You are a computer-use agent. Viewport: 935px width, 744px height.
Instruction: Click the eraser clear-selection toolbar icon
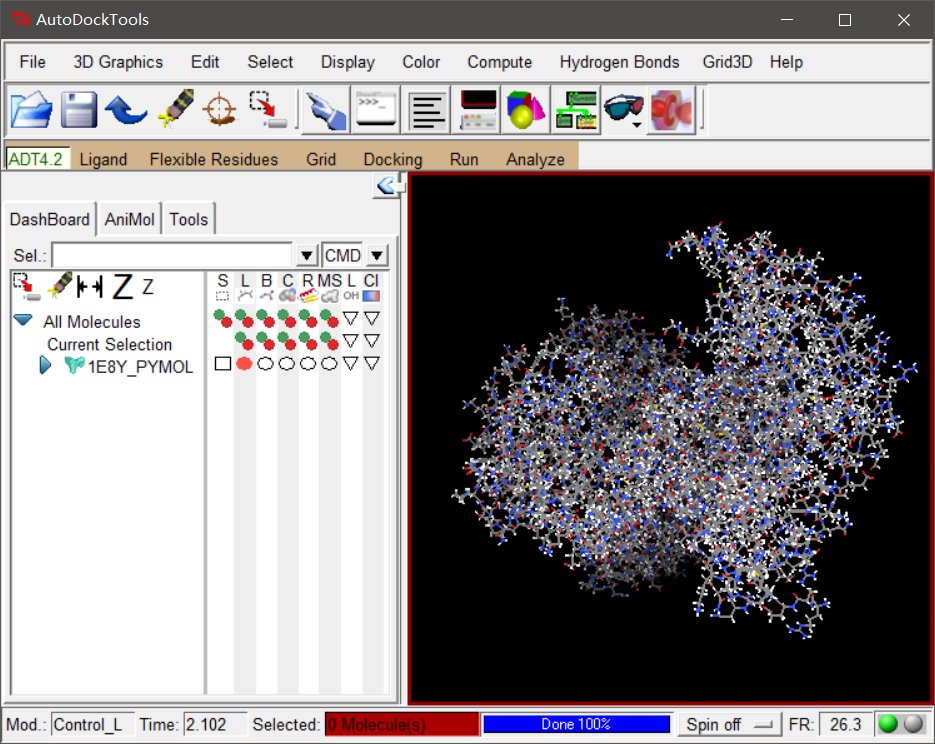coord(175,110)
